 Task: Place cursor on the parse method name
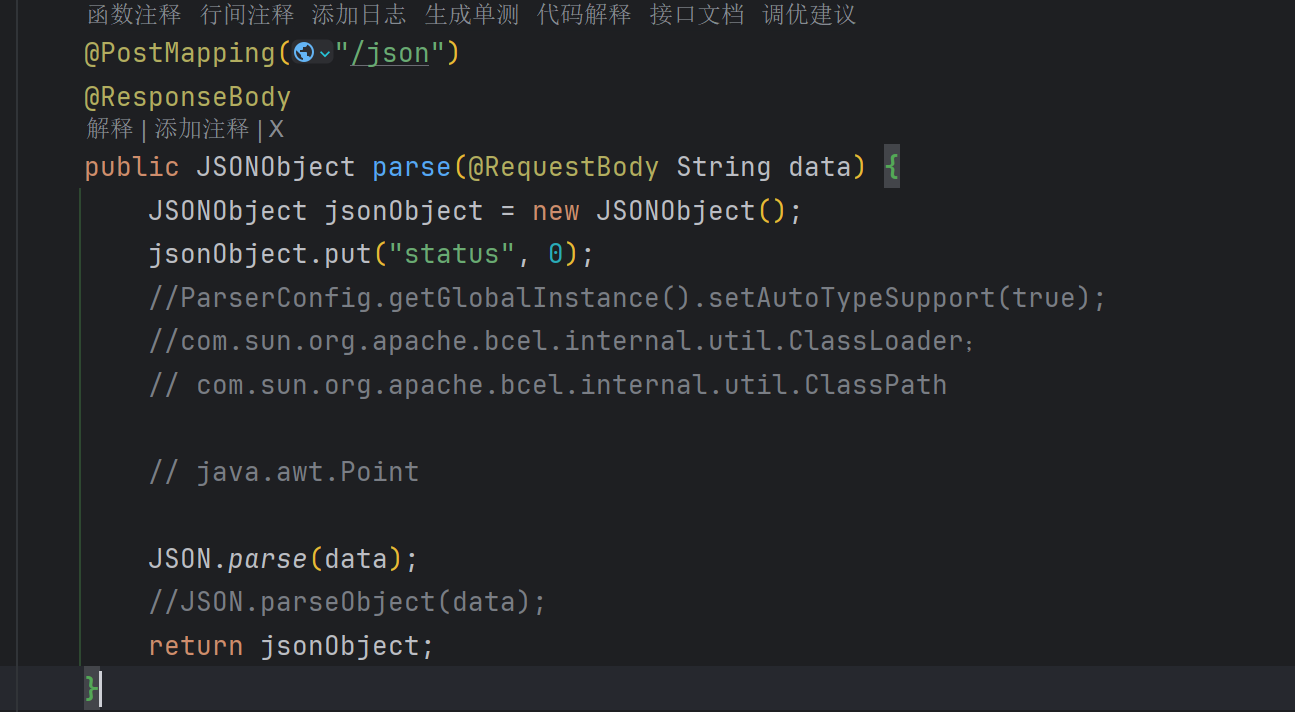point(411,167)
